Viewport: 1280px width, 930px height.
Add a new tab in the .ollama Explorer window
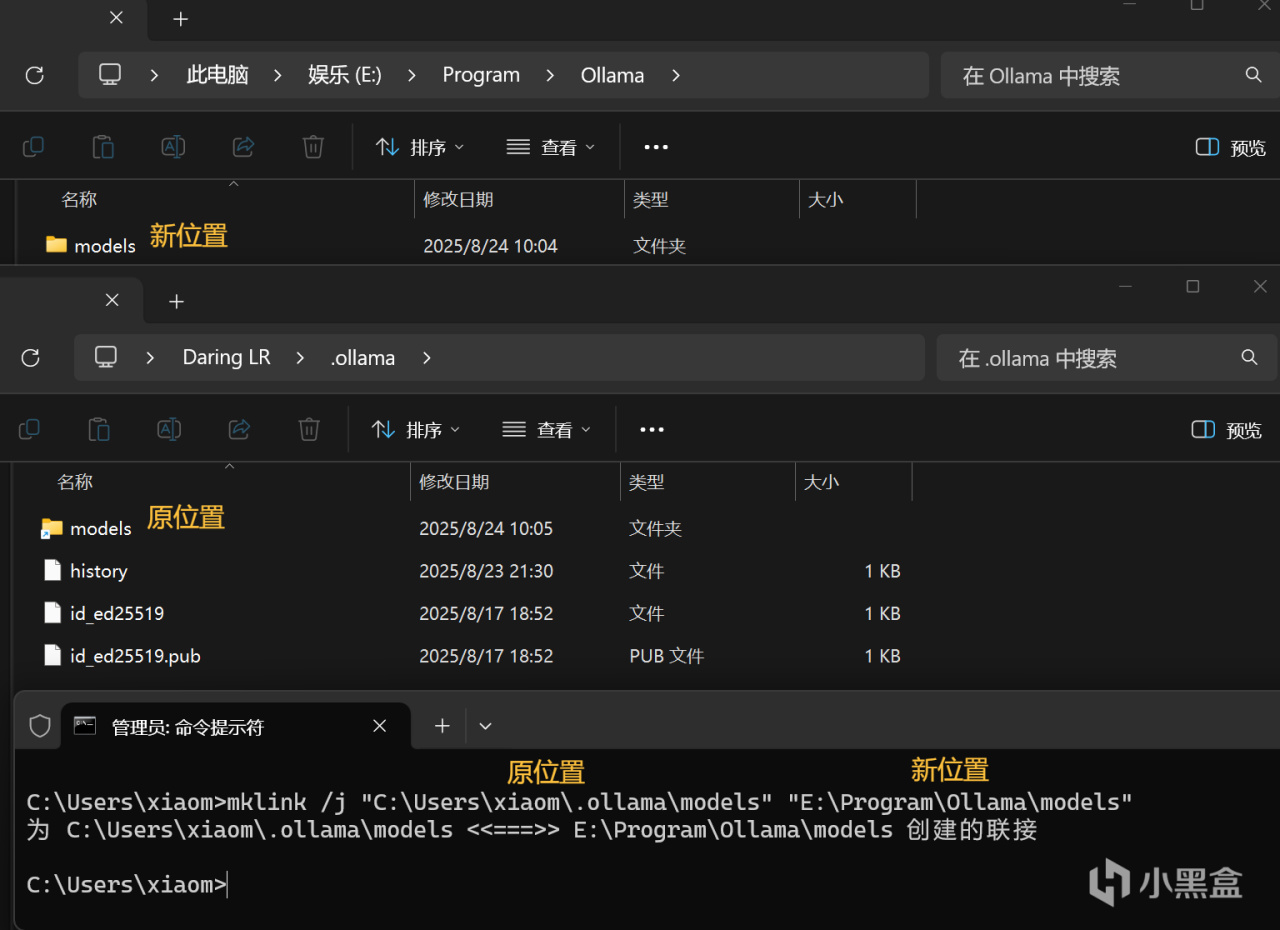176,301
